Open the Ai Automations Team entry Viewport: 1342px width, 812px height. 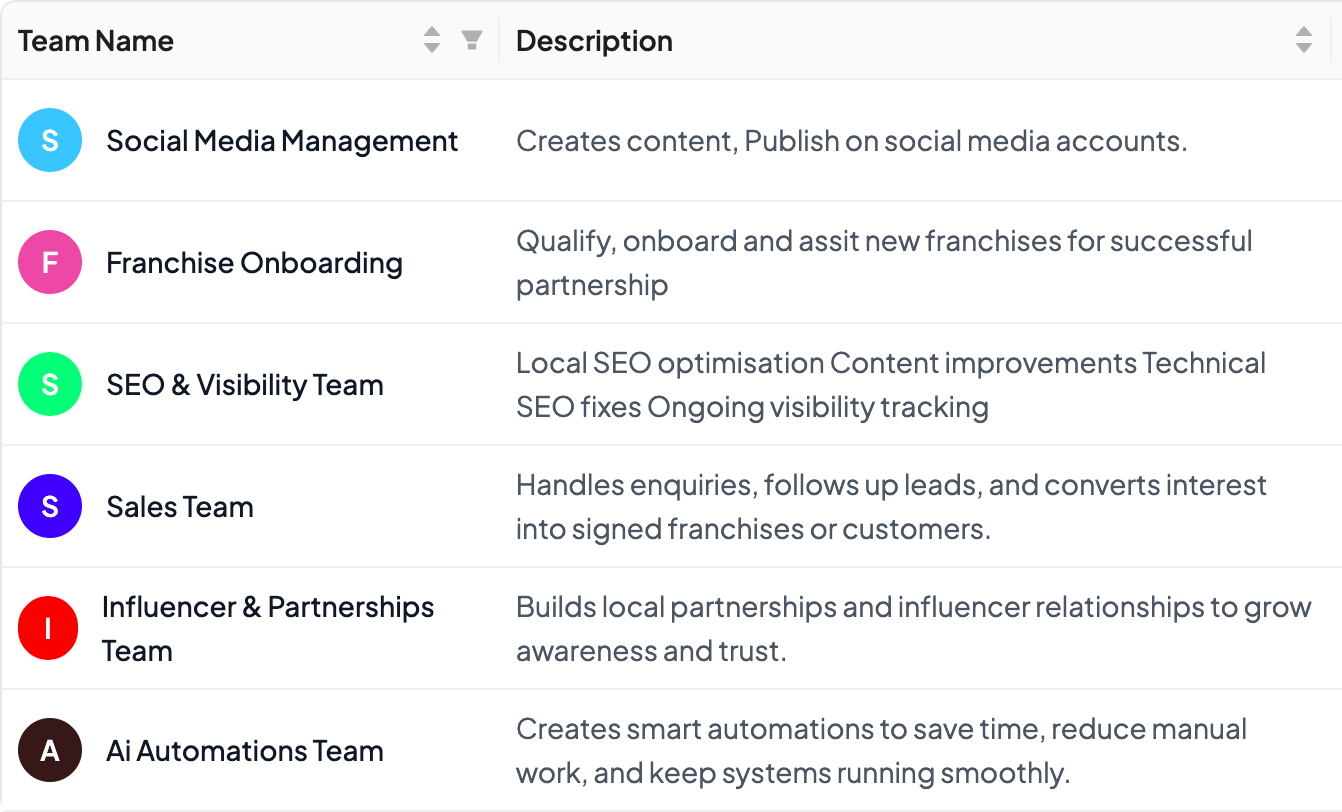(x=243, y=750)
